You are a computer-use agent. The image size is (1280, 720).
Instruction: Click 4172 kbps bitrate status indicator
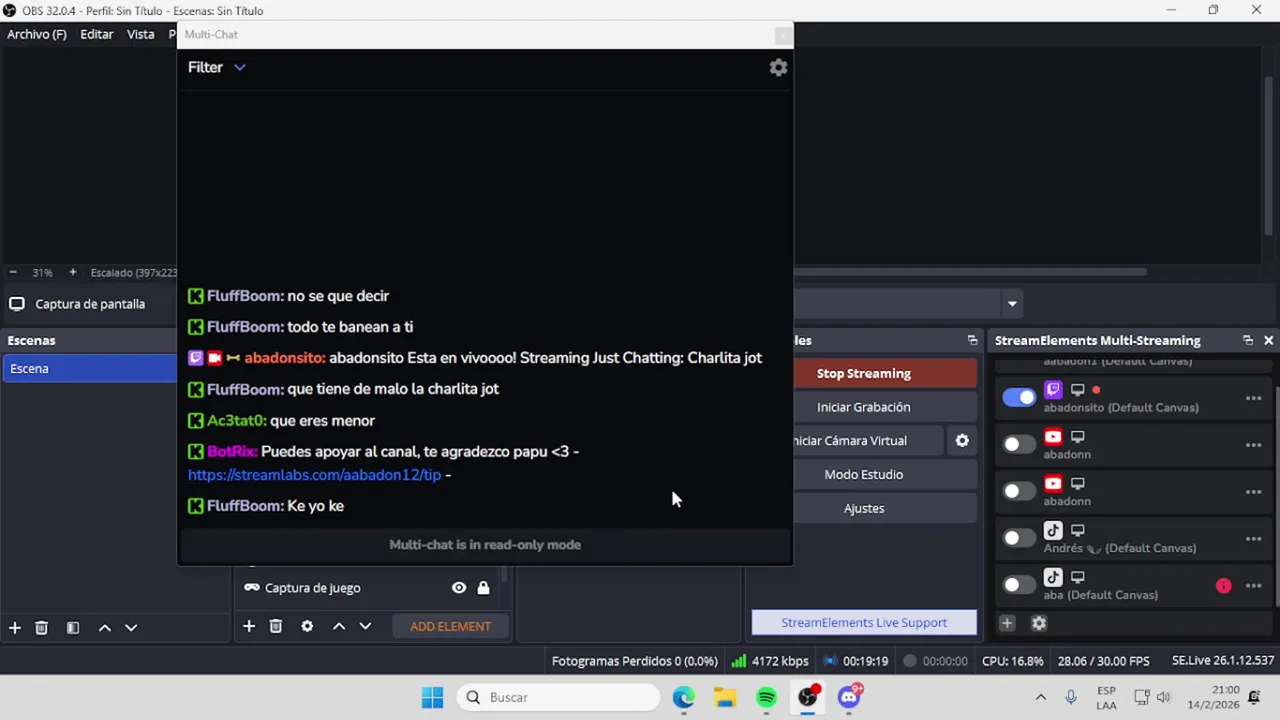pos(770,661)
